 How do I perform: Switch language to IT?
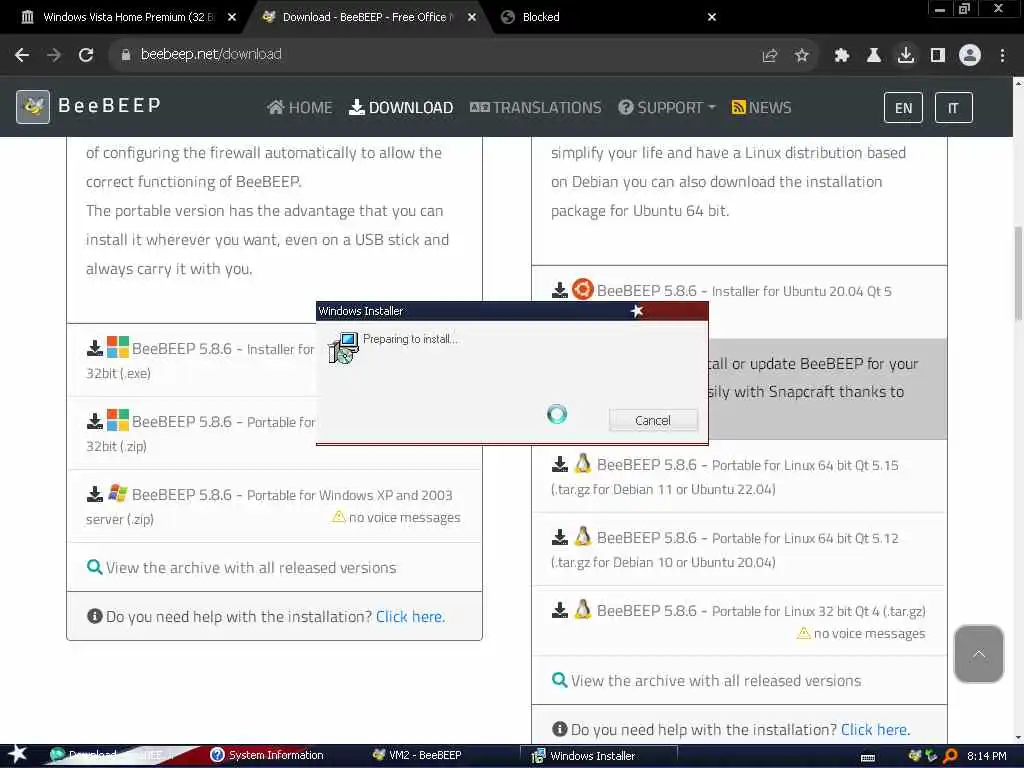953,108
